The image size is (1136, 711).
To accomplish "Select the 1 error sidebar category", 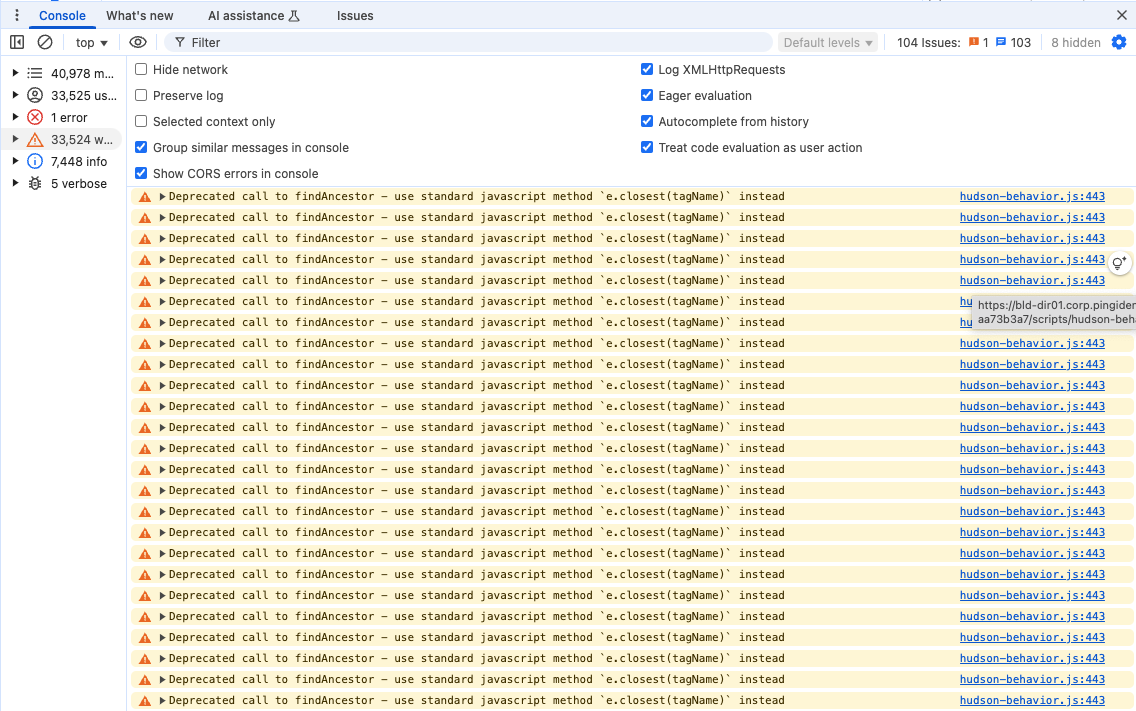I will pyautogui.click(x=69, y=117).
